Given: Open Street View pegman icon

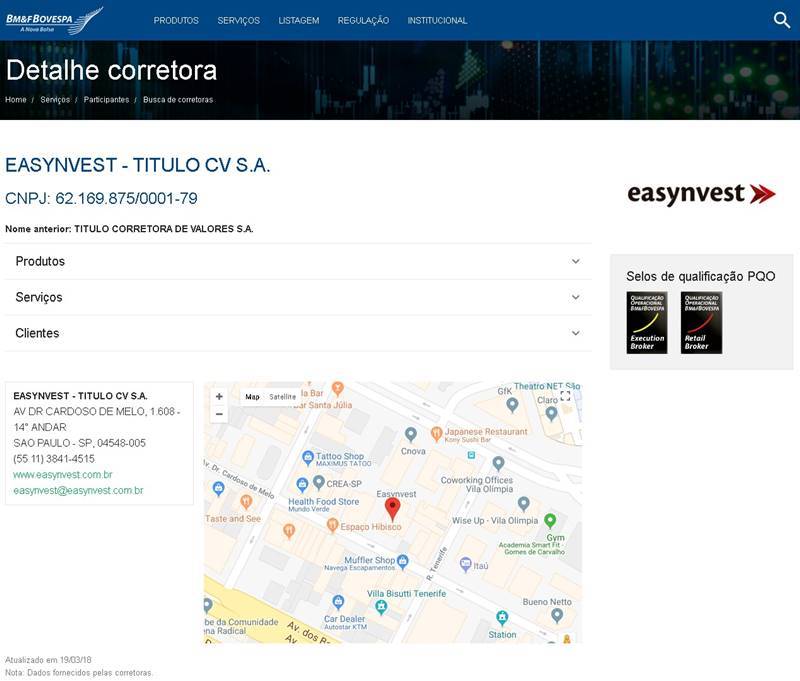Looking at the screenshot, I should tap(566, 639).
